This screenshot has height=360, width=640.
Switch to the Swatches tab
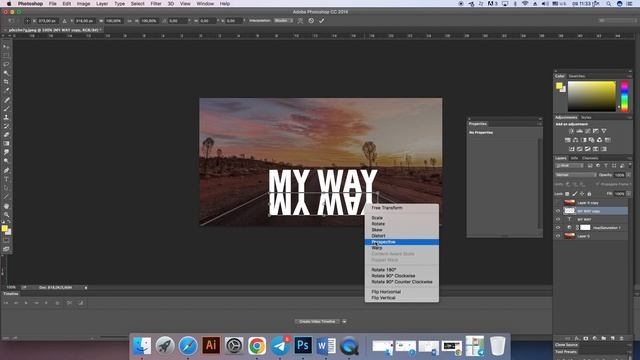(577, 76)
